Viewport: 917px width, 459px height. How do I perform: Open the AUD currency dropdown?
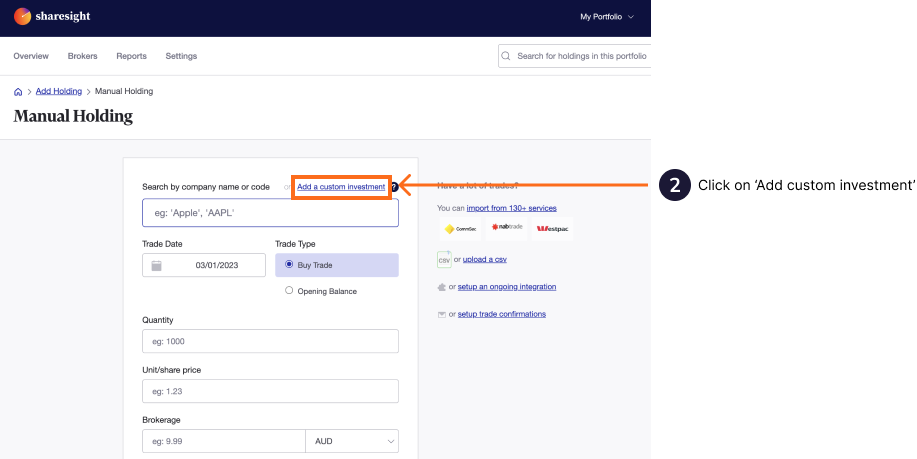[x=352, y=441]
